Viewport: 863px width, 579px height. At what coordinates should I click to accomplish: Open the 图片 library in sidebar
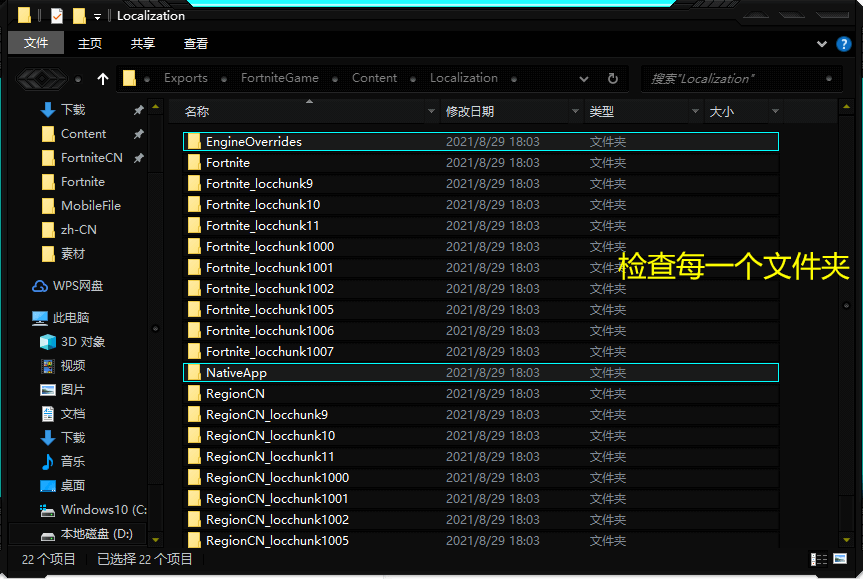click(x=64, y=390)
